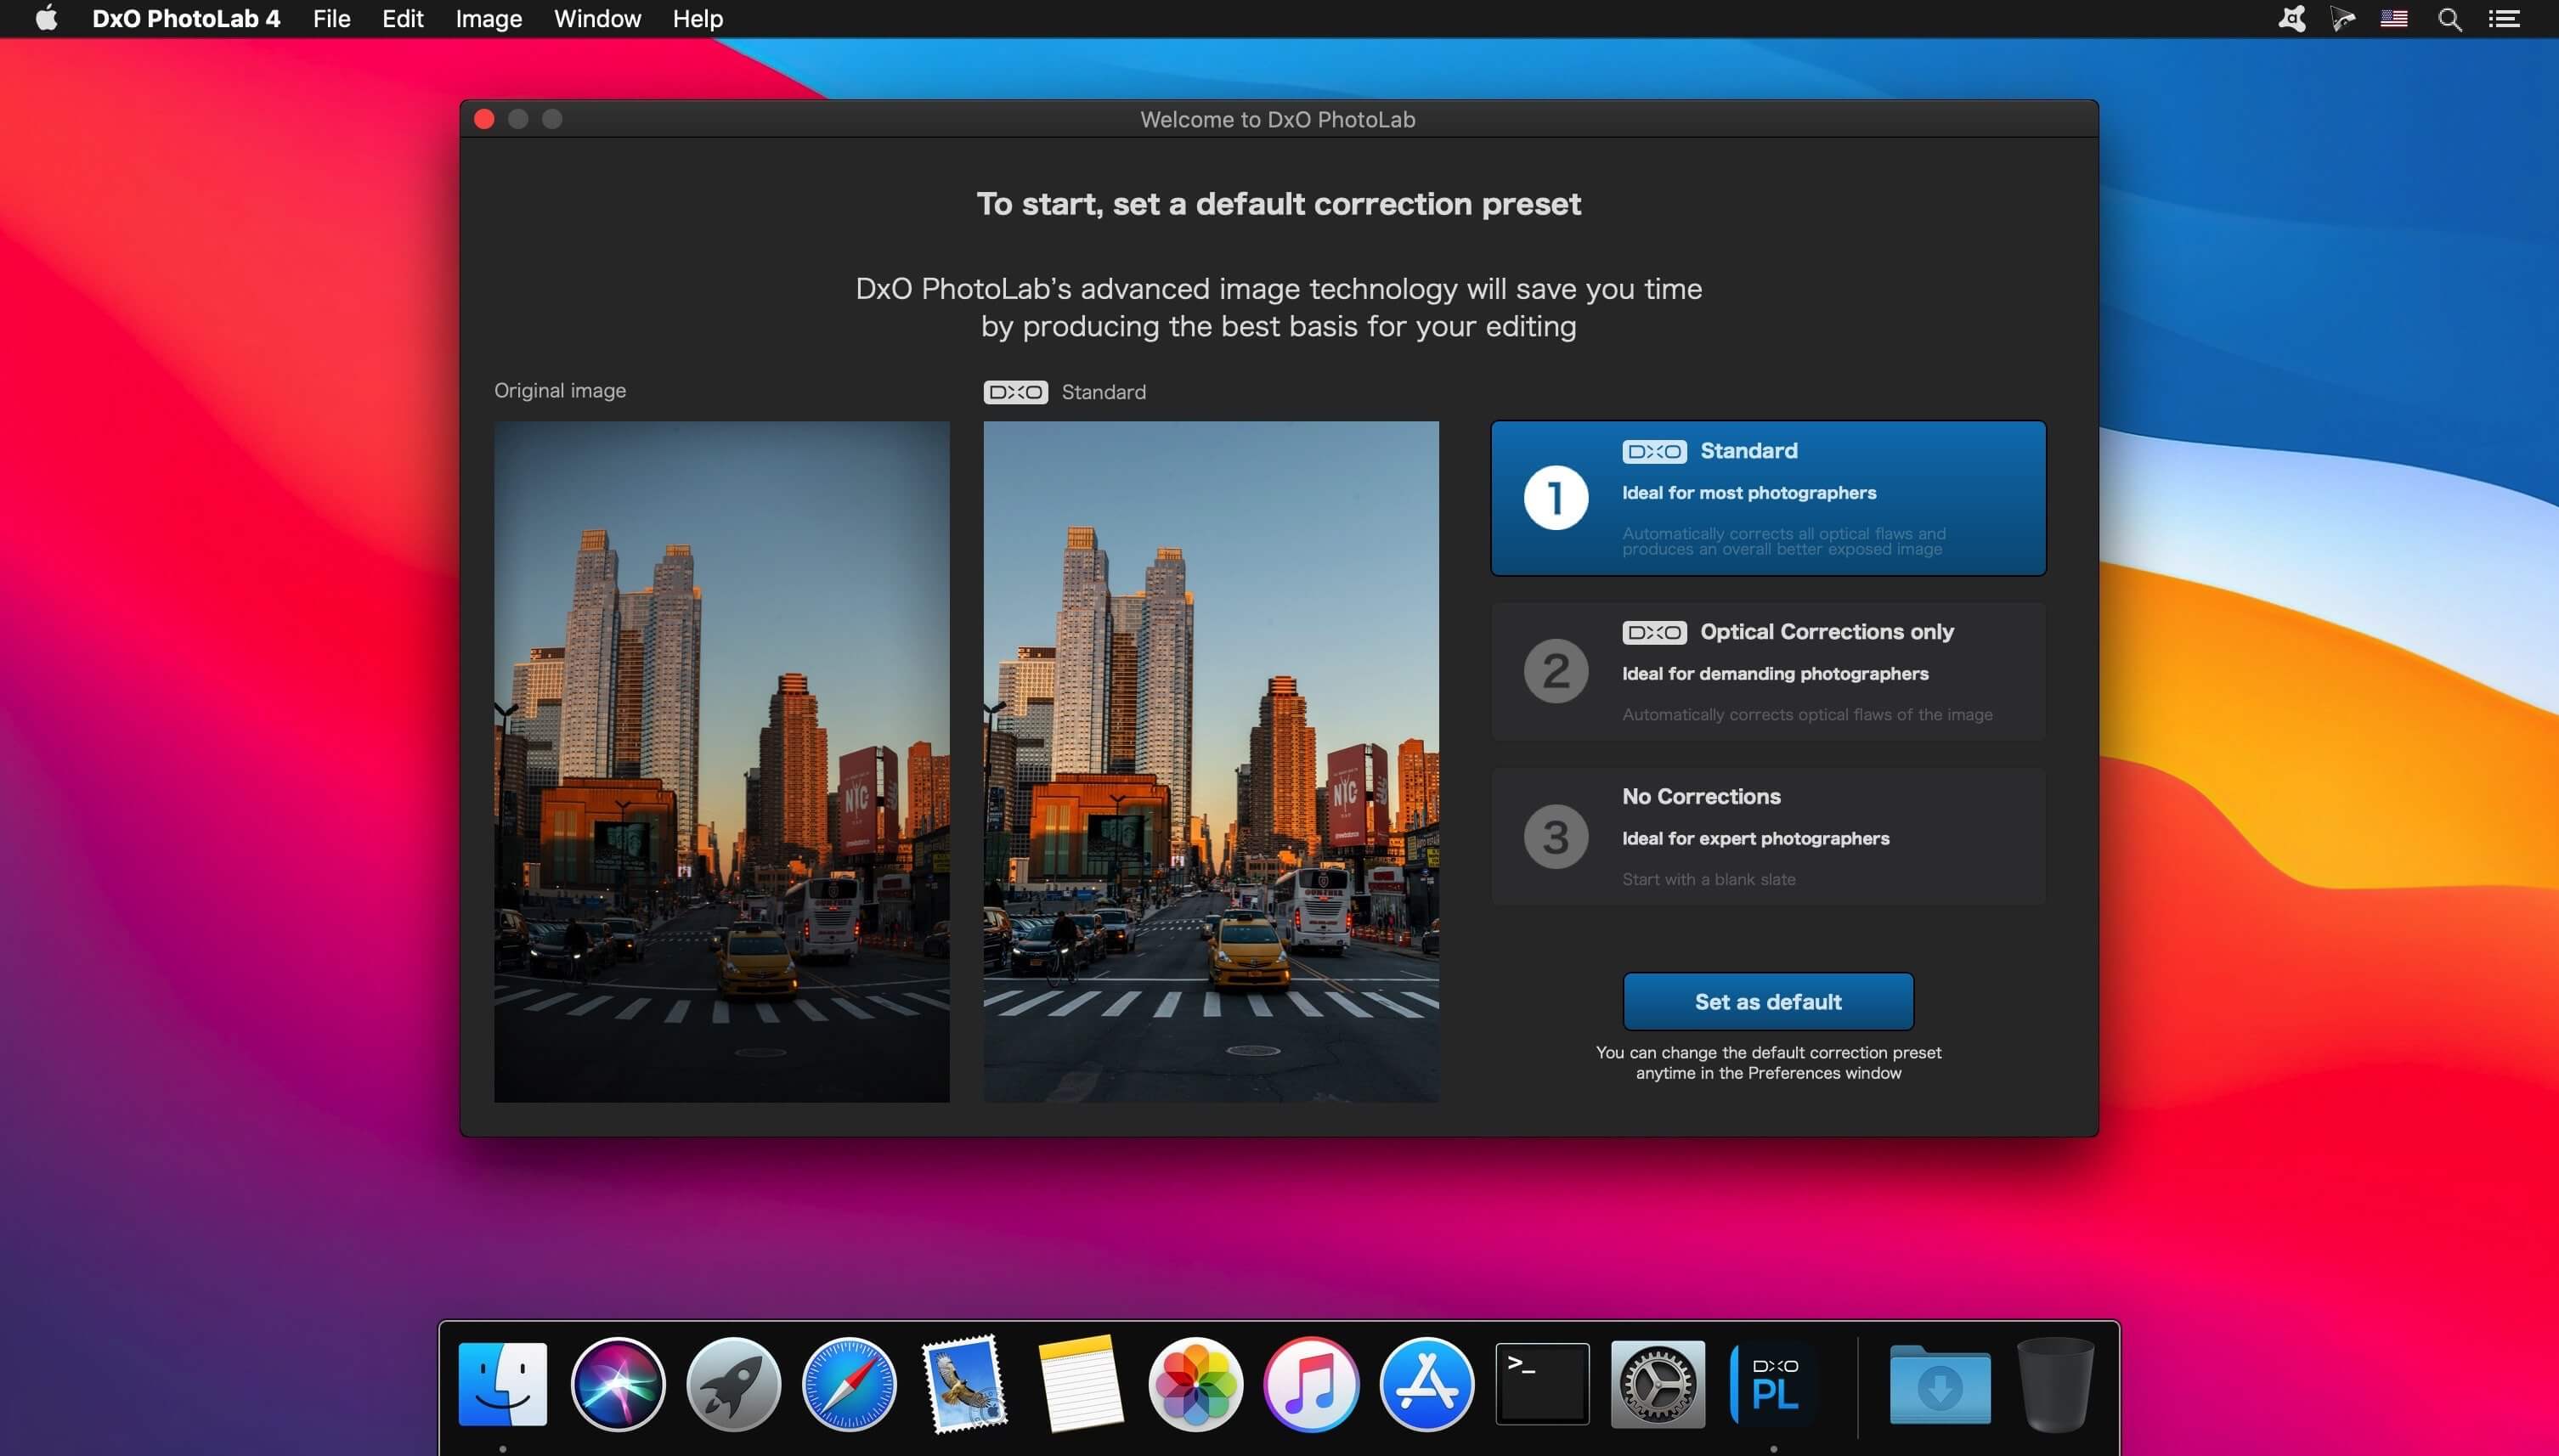2559x1456 pixels.
Task: Open the Help menu
Action: point(697,19)
